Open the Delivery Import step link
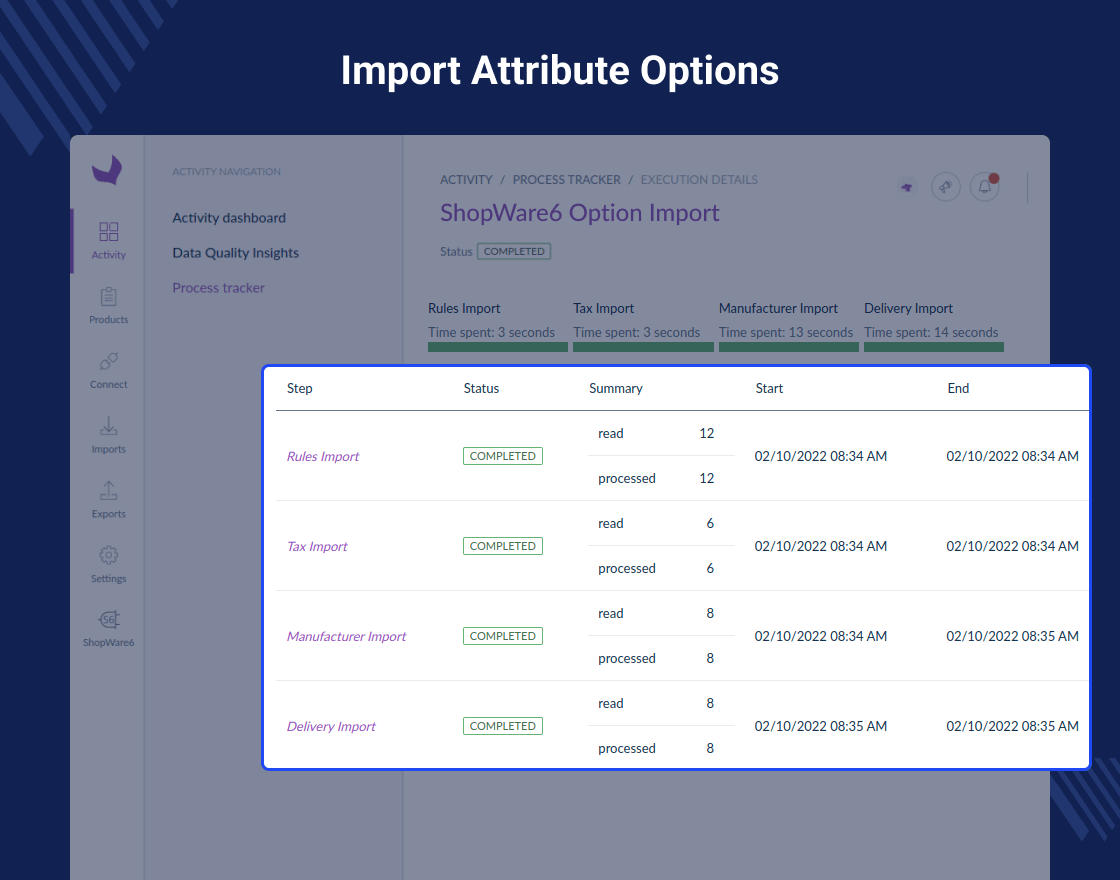 click(x=331, y=726)
